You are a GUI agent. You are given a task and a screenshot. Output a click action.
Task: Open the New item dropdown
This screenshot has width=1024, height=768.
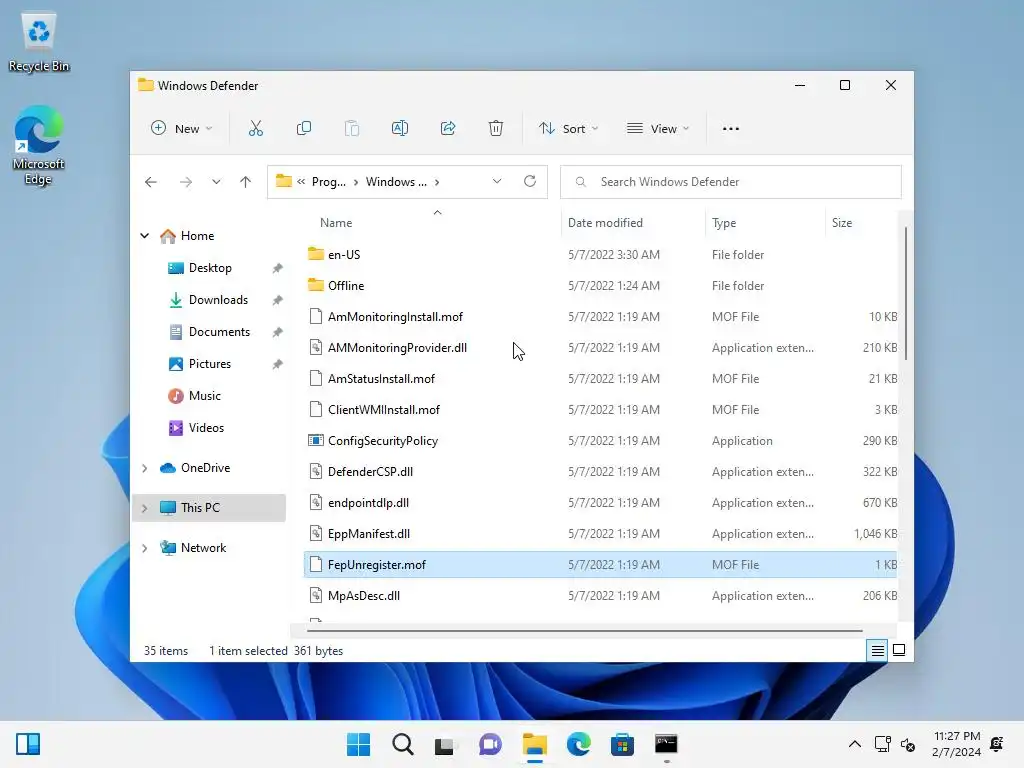coord(182,129)
